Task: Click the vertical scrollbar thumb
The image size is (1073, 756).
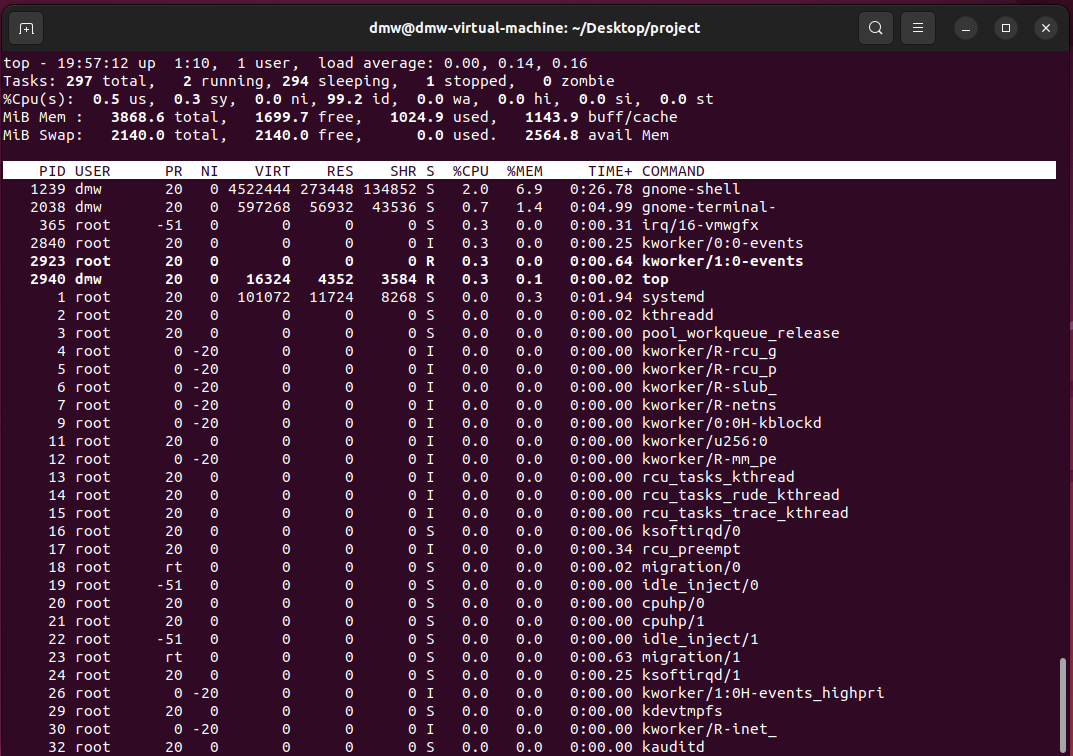Action: tap(1064, 705)
